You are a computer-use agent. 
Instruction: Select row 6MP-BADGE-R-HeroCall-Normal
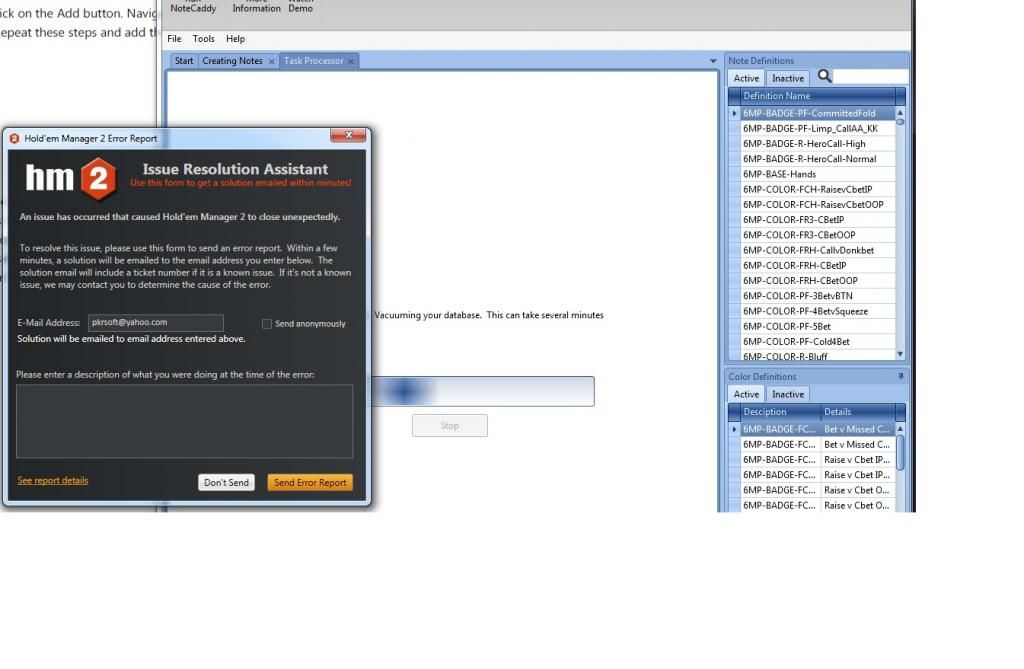pyautogui.click(x=818, y=159)
